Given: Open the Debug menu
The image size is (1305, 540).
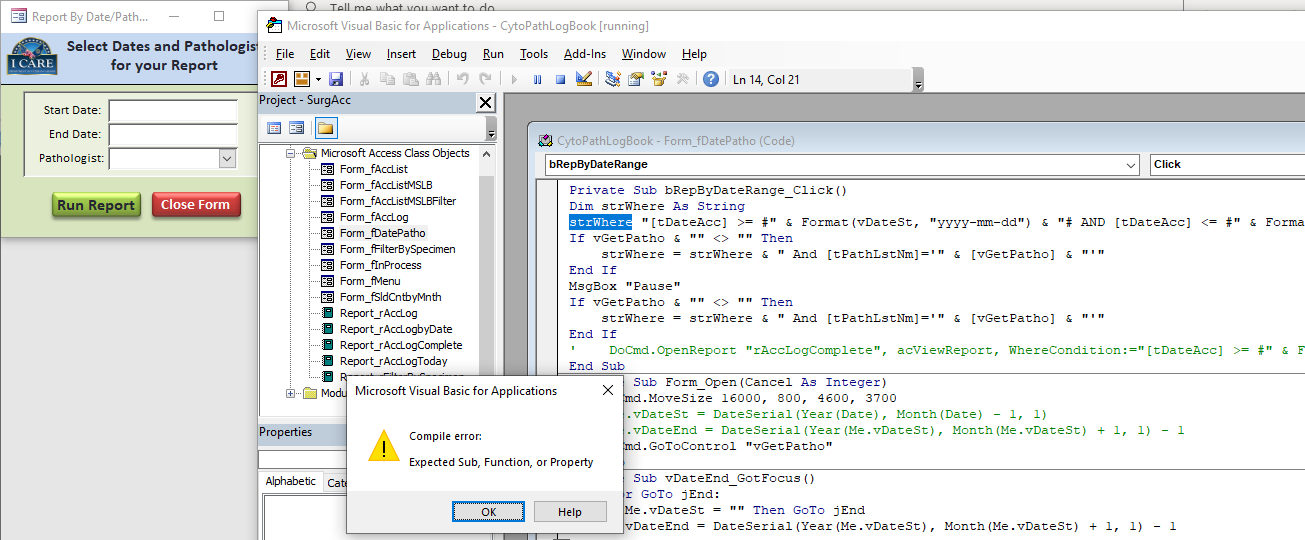Looking at the screenshot, I should pyautogui.click(x=450, y=54).
